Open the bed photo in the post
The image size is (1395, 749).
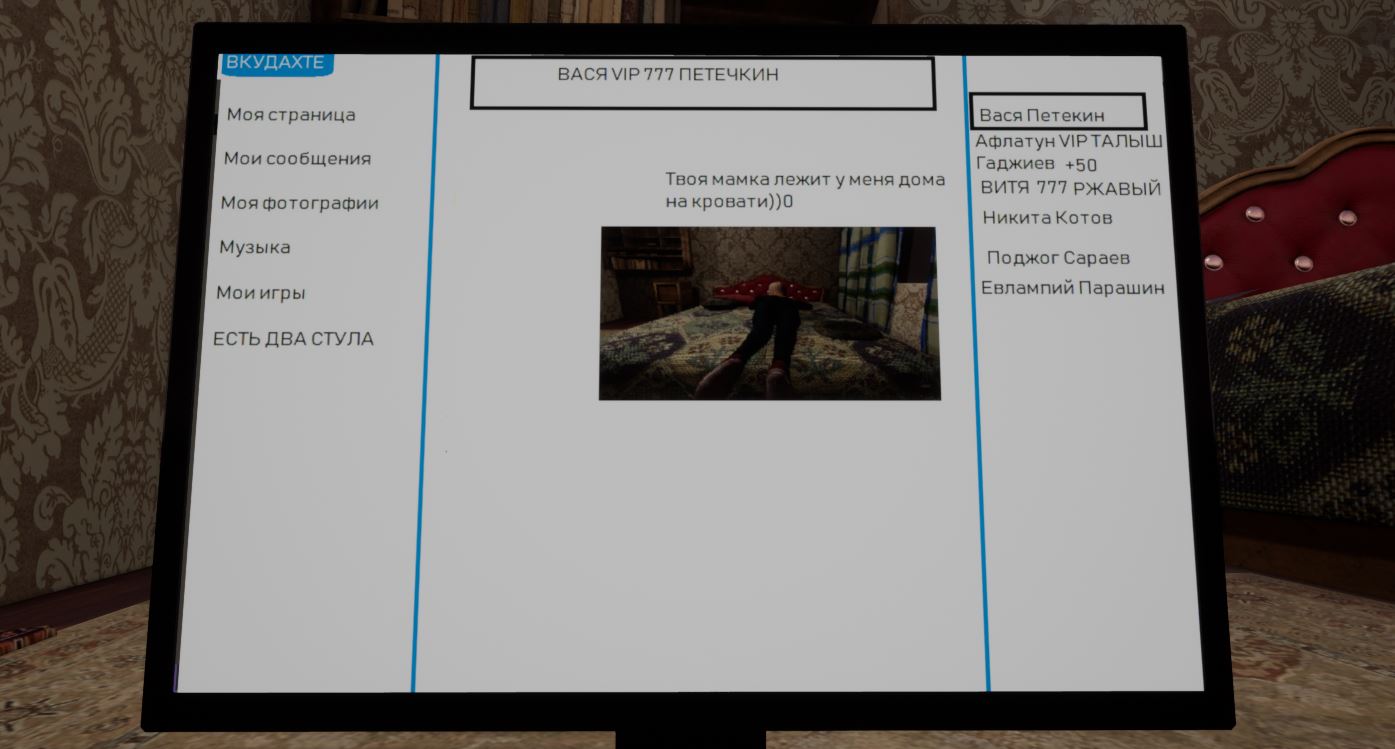pos(768,313)
